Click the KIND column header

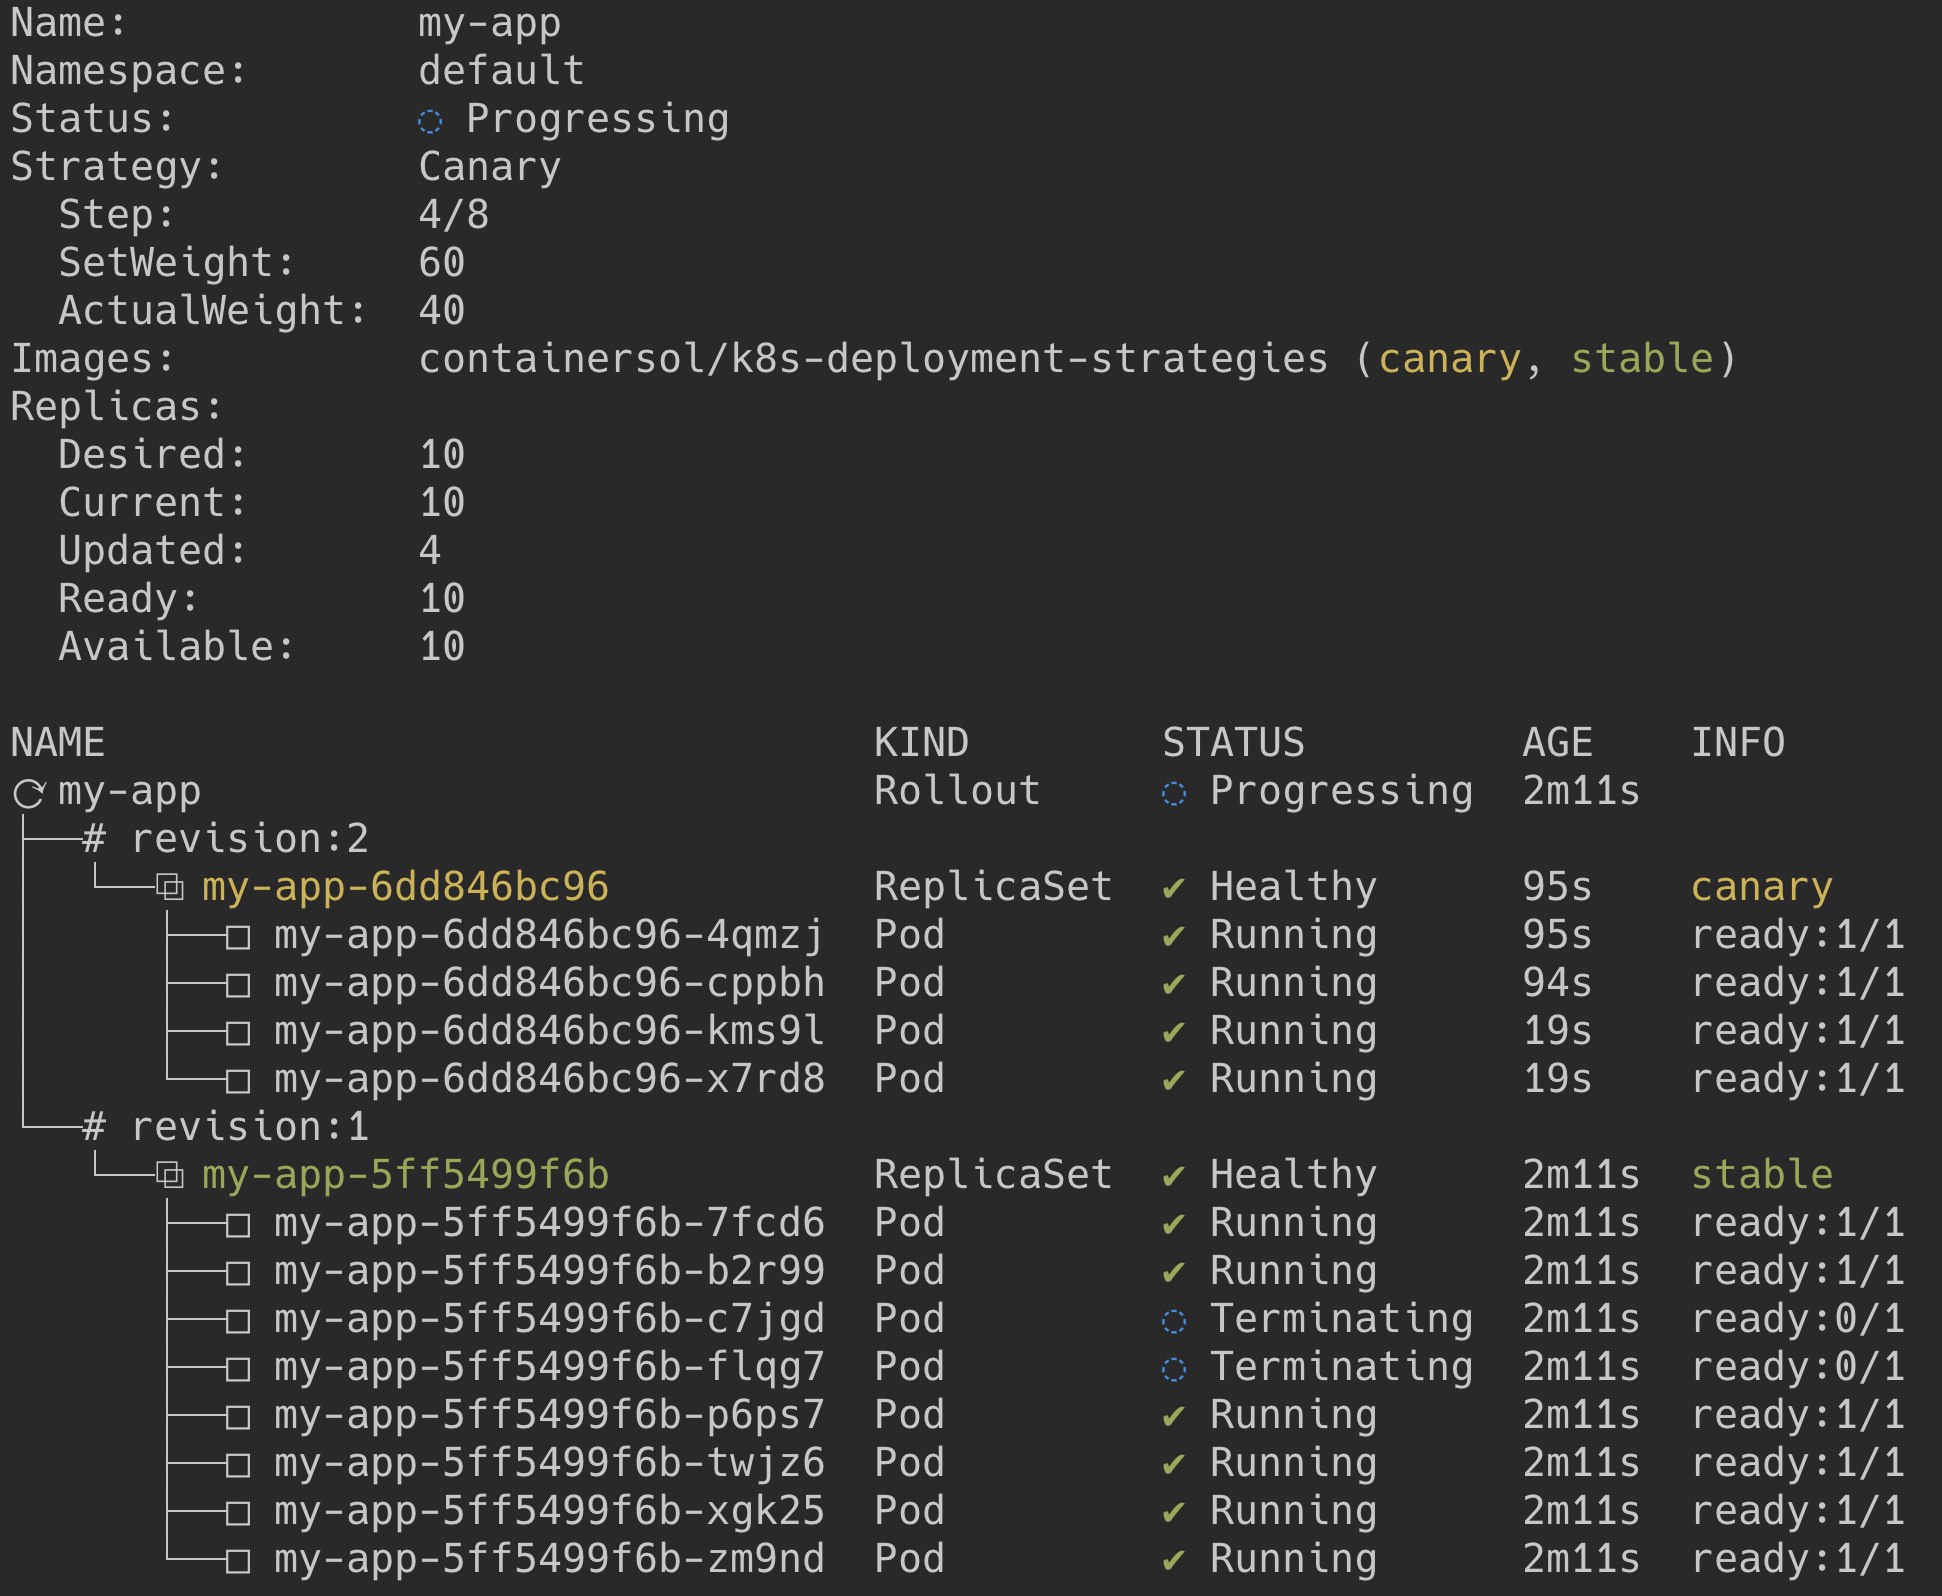921,743
